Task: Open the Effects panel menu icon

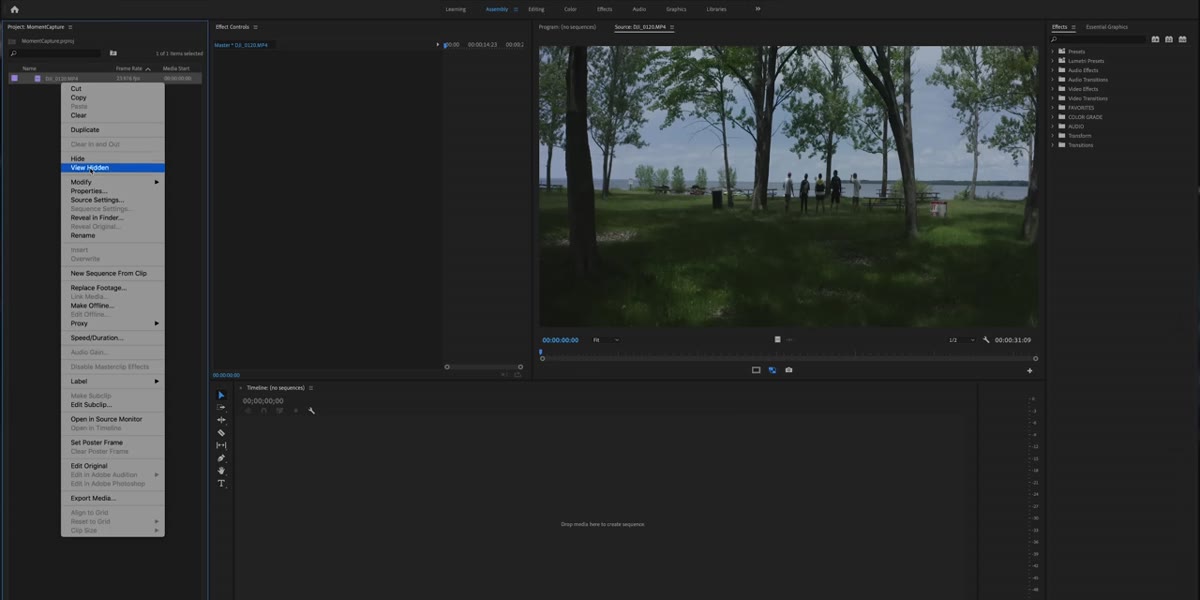Action: [1075, 27]
